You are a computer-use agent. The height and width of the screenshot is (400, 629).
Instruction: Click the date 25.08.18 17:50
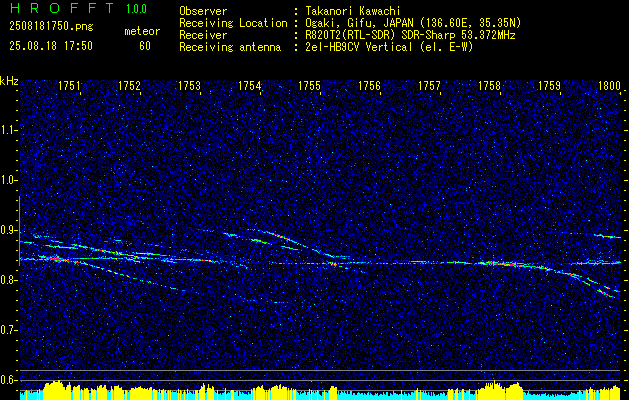point(51,46)
